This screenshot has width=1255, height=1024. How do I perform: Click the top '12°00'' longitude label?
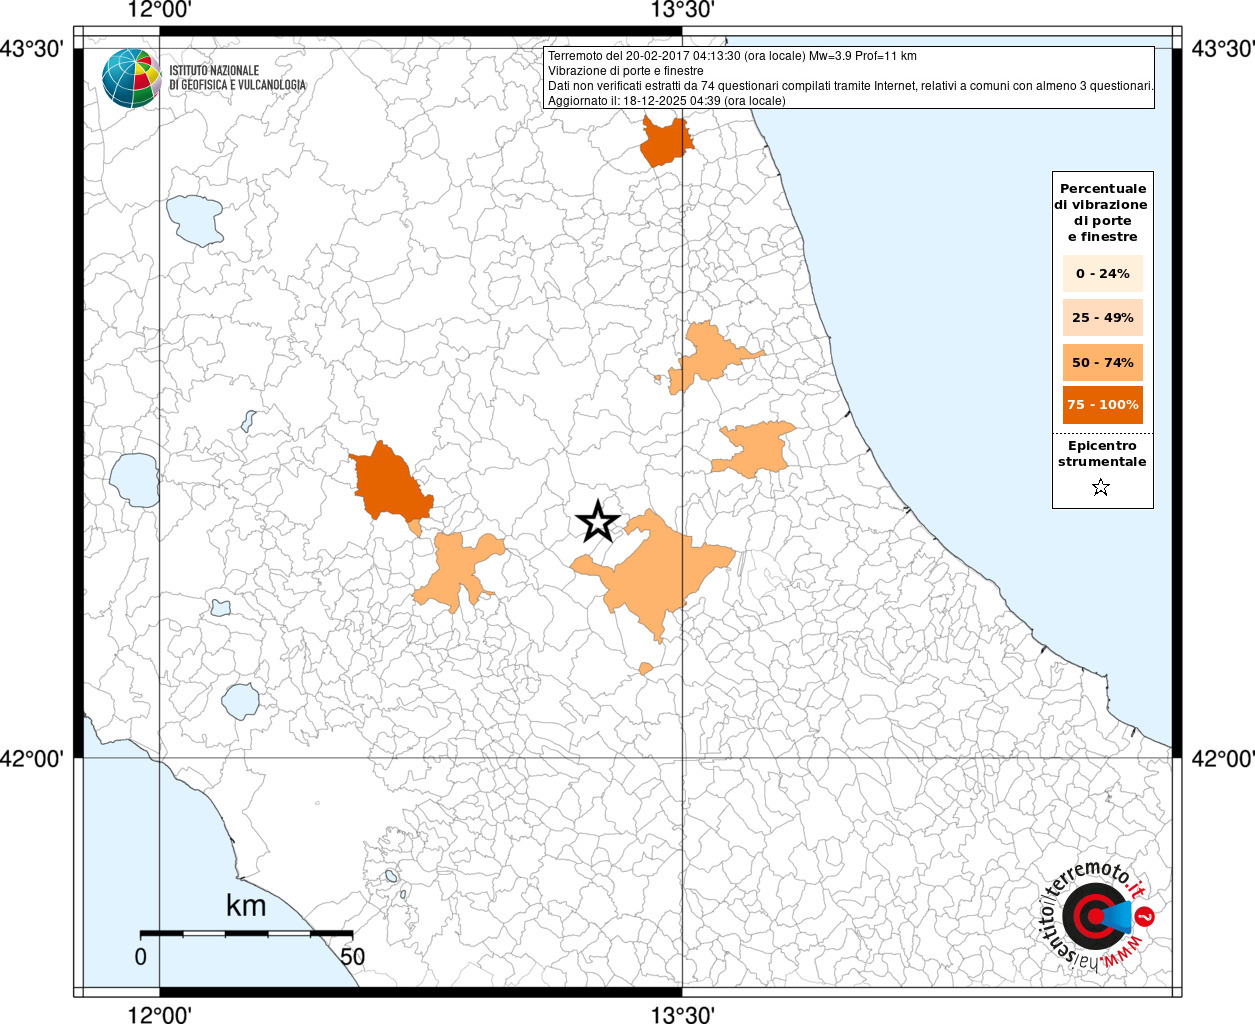tap(160, 10)
